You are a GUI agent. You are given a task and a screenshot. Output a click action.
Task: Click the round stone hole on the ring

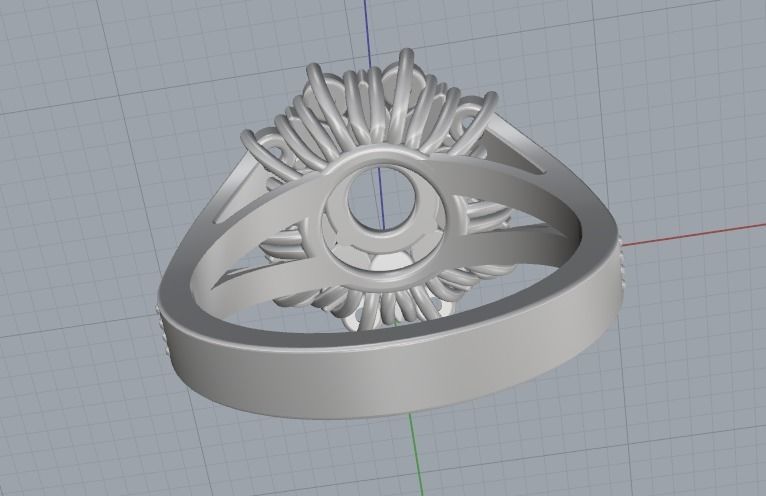382,200
